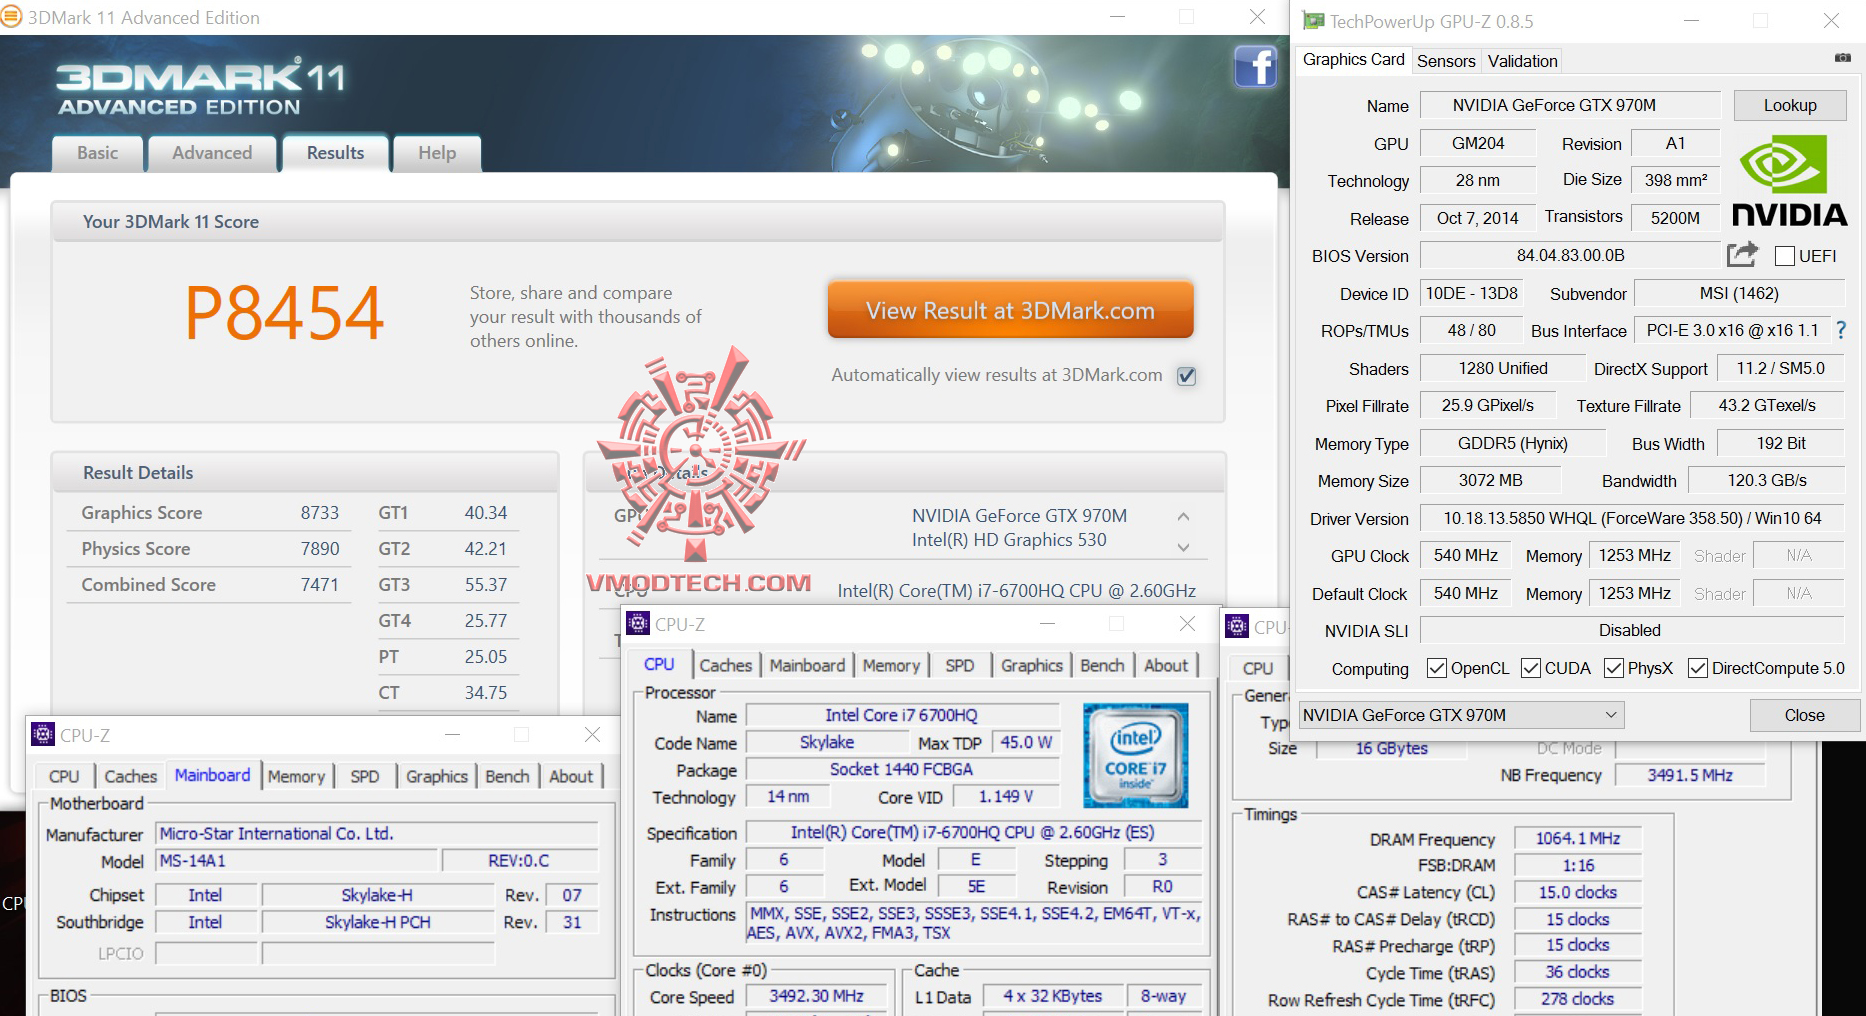Open CPU tab in CPU-Z Mainboard window
The height and width of the screenshot is (1016, 1866).
pyautogui.click(x=64, y=776)
